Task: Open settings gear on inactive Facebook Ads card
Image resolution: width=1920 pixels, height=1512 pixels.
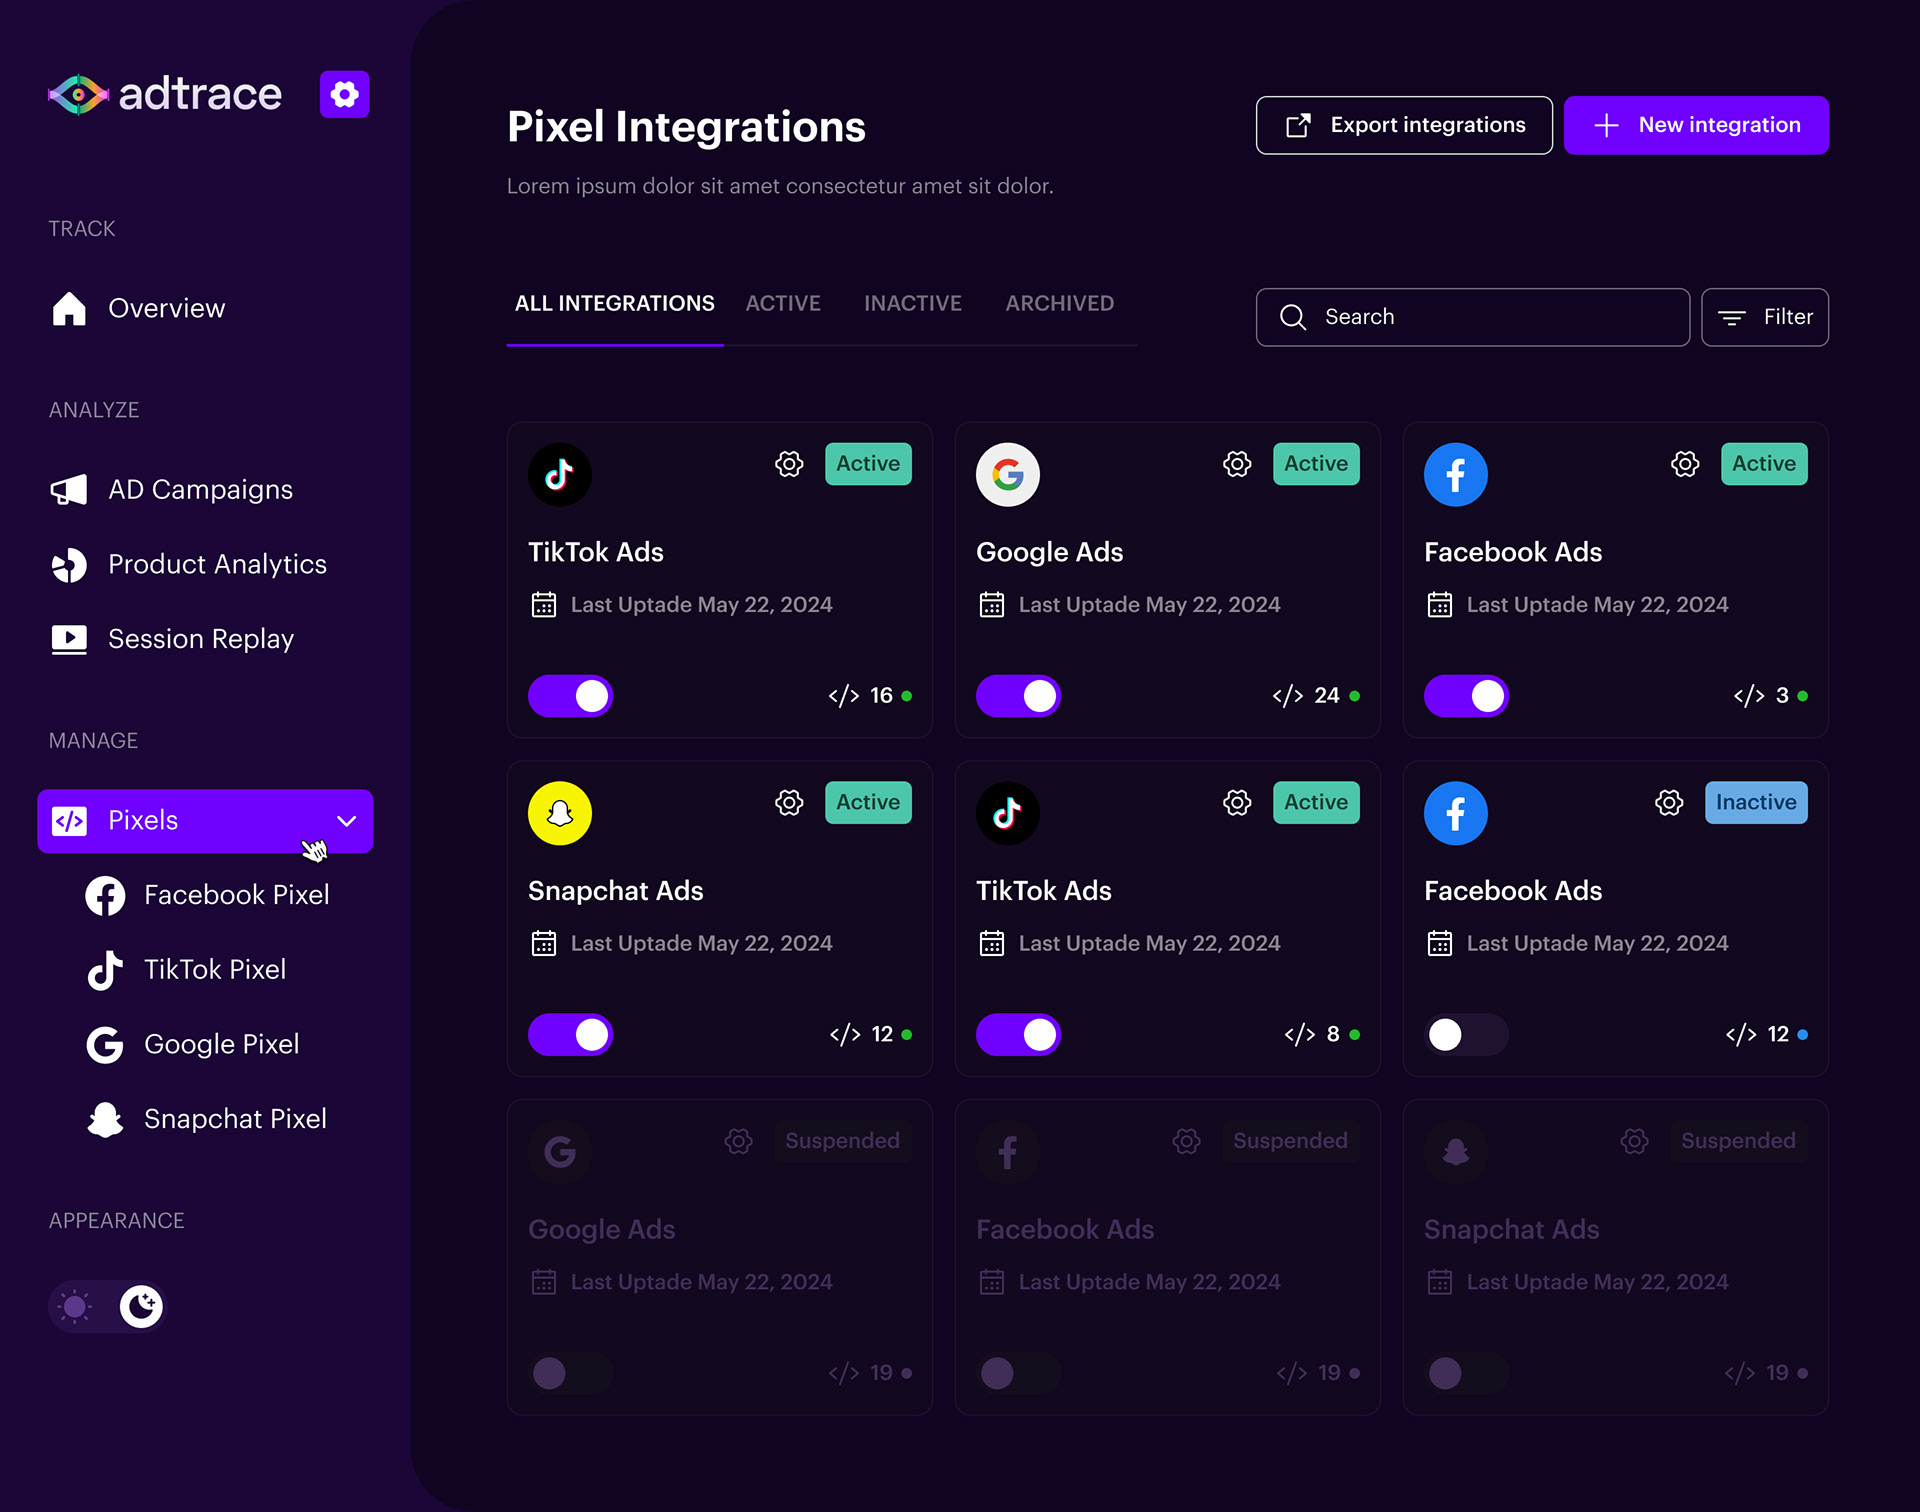Action: [x=1668, y=803]
